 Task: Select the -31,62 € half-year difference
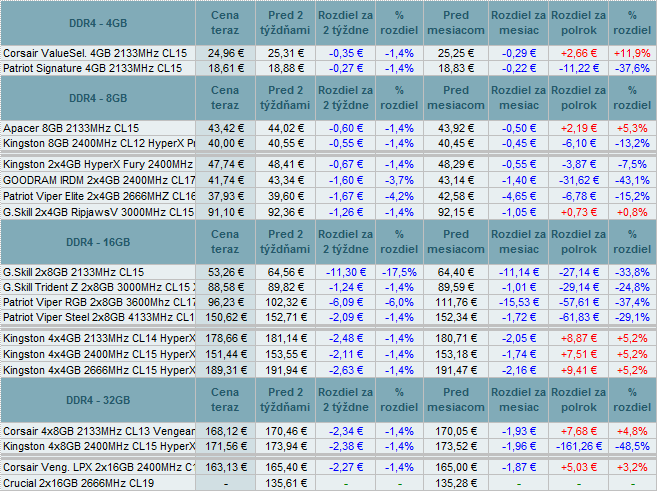tap(579, 180)
